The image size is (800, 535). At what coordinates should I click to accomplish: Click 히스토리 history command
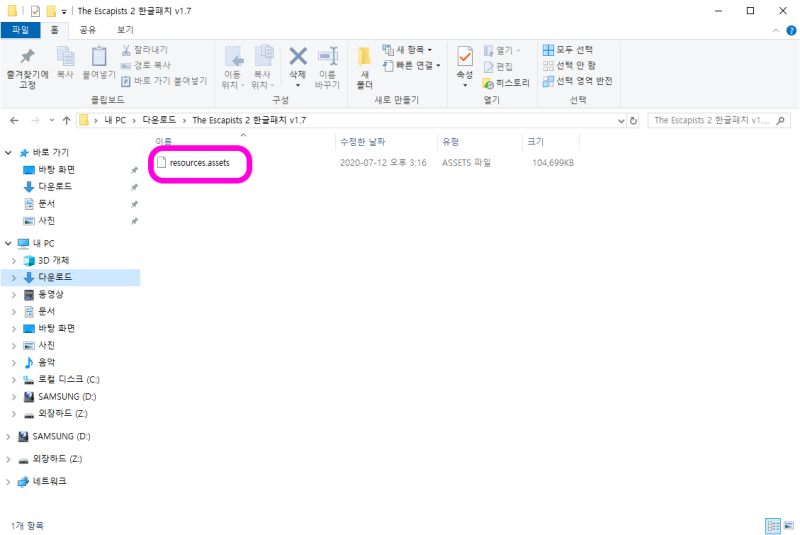pyautogui.click(x=506, y=83)
